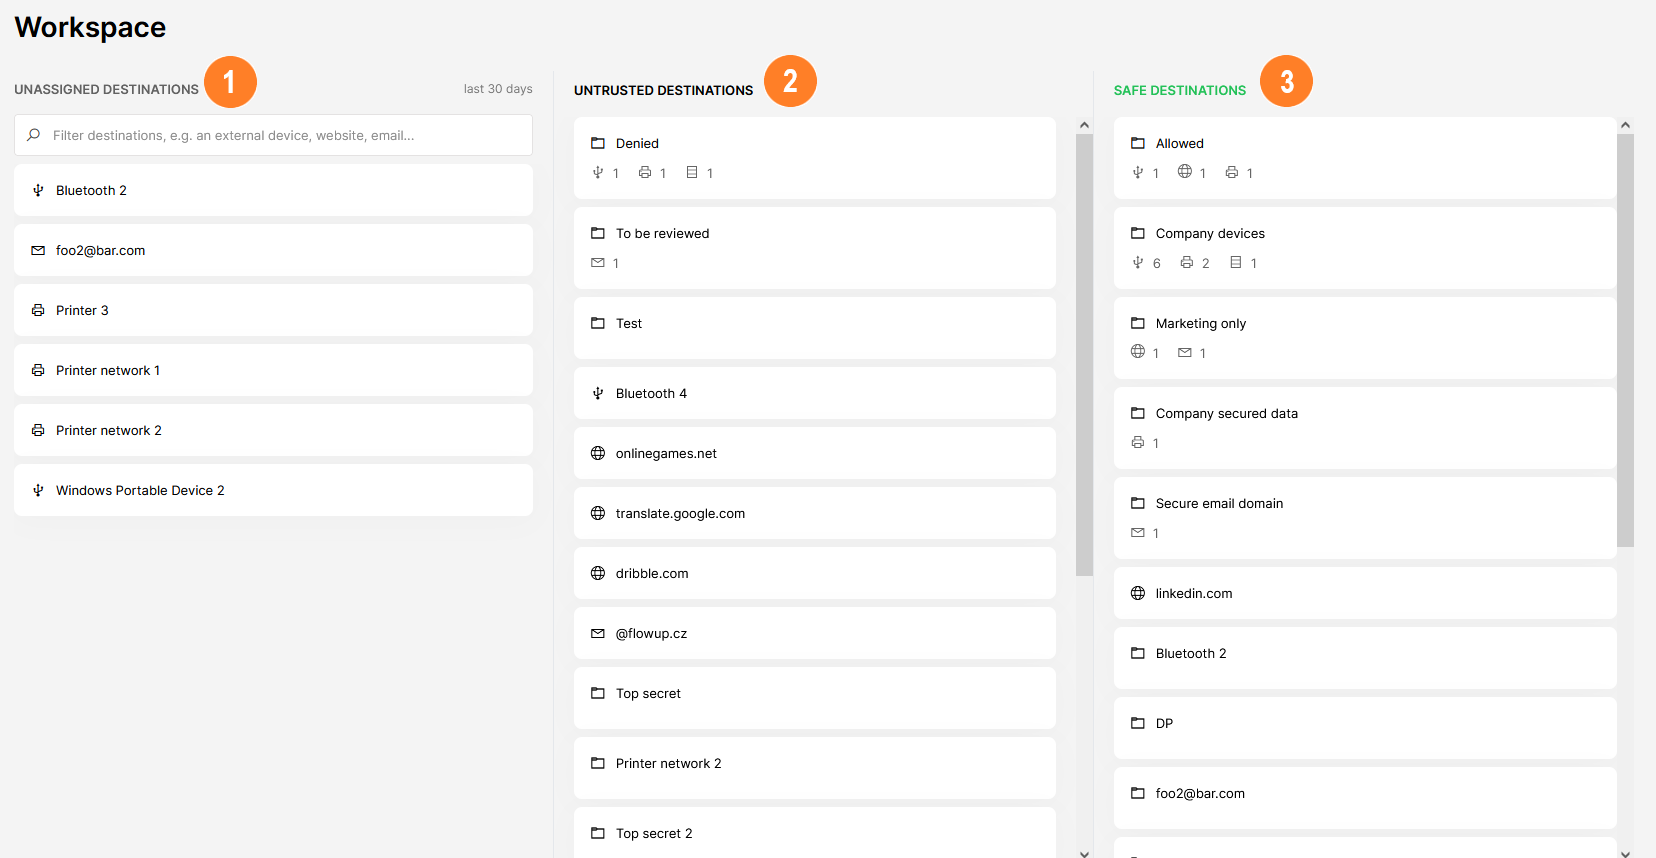Click the orange step 3 badge

tap(1286, 82)
